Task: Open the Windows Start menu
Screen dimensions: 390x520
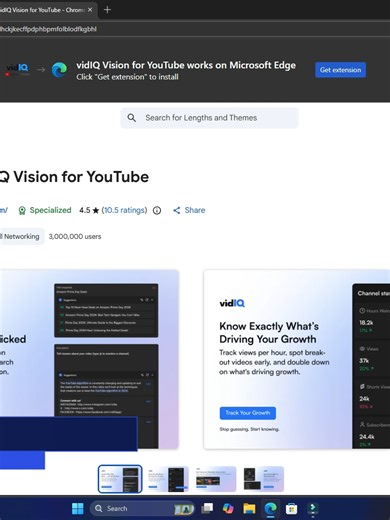Action: coord(78,508)
